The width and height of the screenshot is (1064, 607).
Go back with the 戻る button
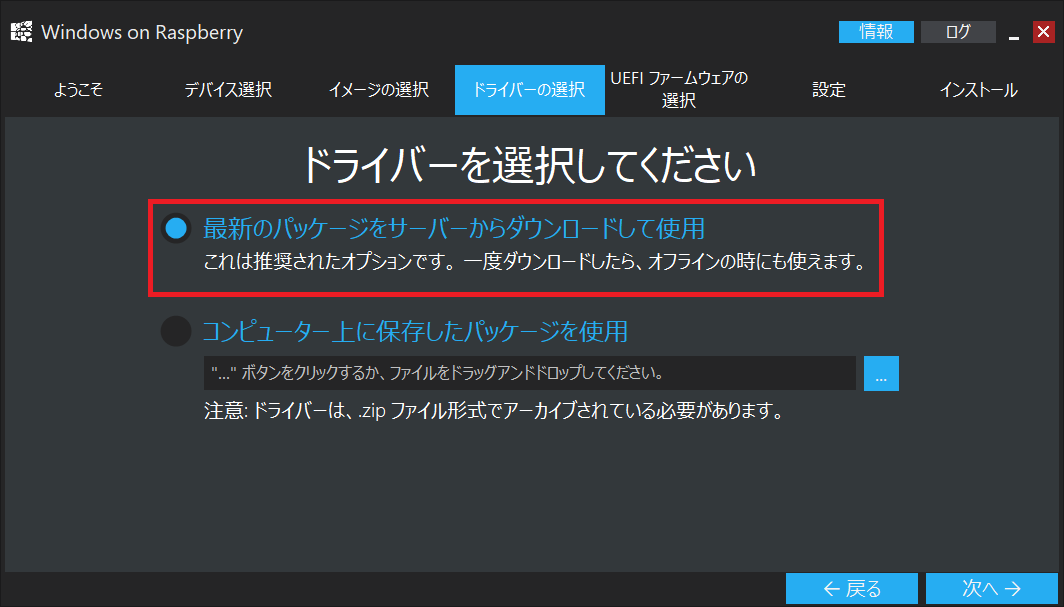[x=852, y=589]
